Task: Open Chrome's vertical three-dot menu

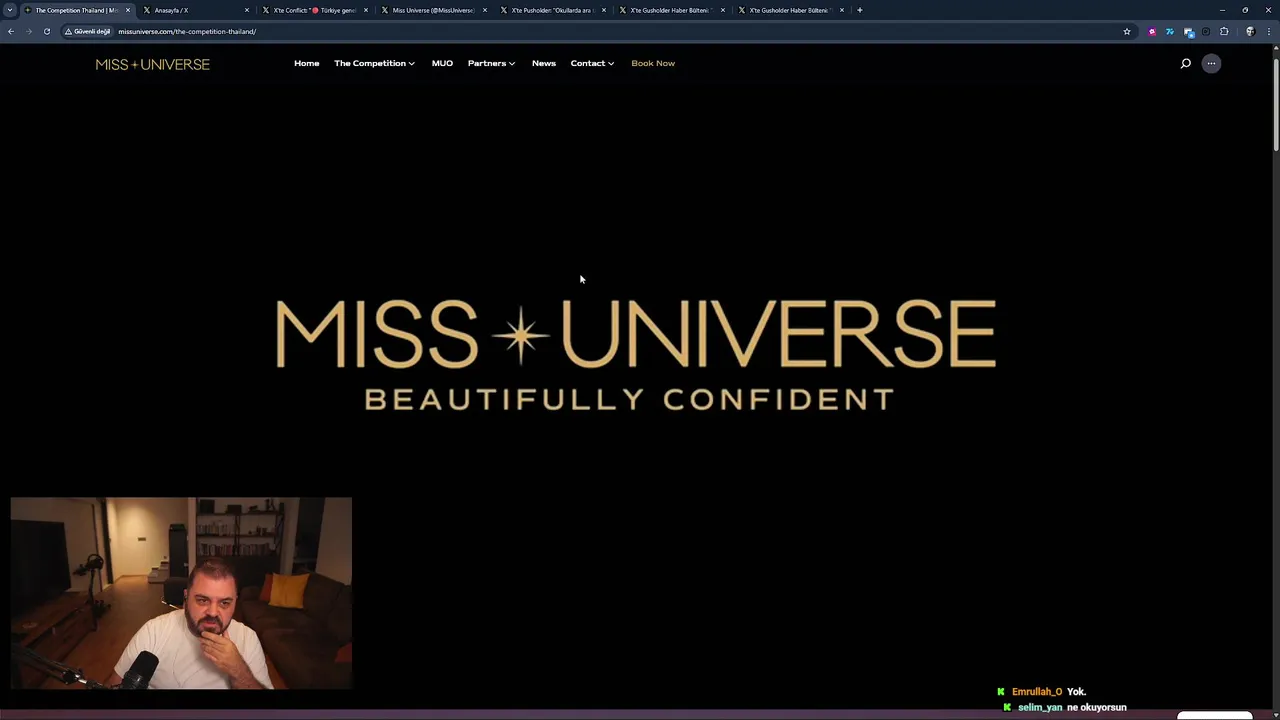Action: click(x=1269, y=31)
